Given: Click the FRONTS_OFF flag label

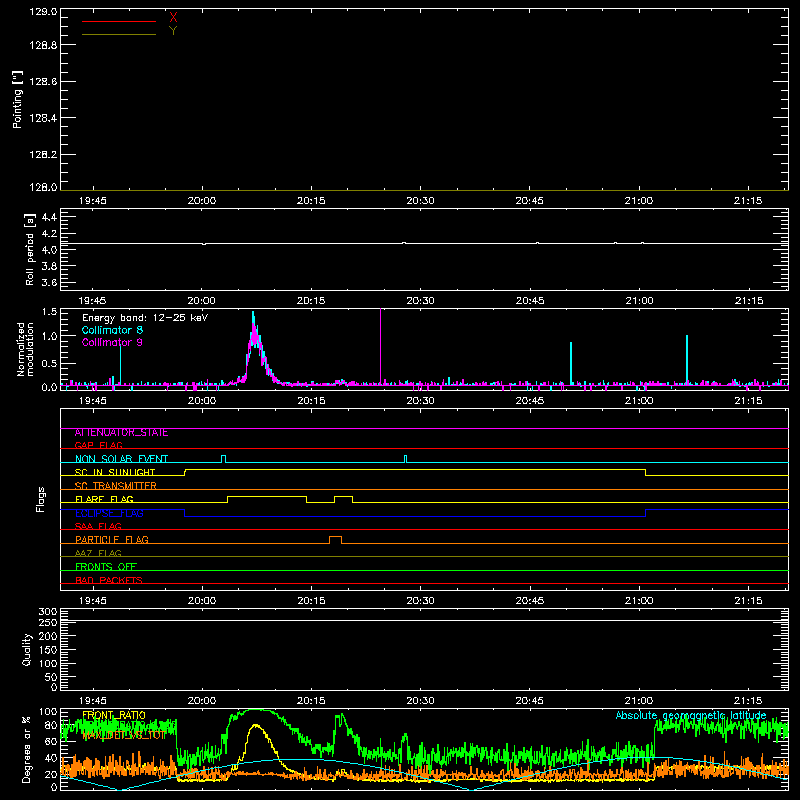Looking at the screenshot, I should coord(106,567).
